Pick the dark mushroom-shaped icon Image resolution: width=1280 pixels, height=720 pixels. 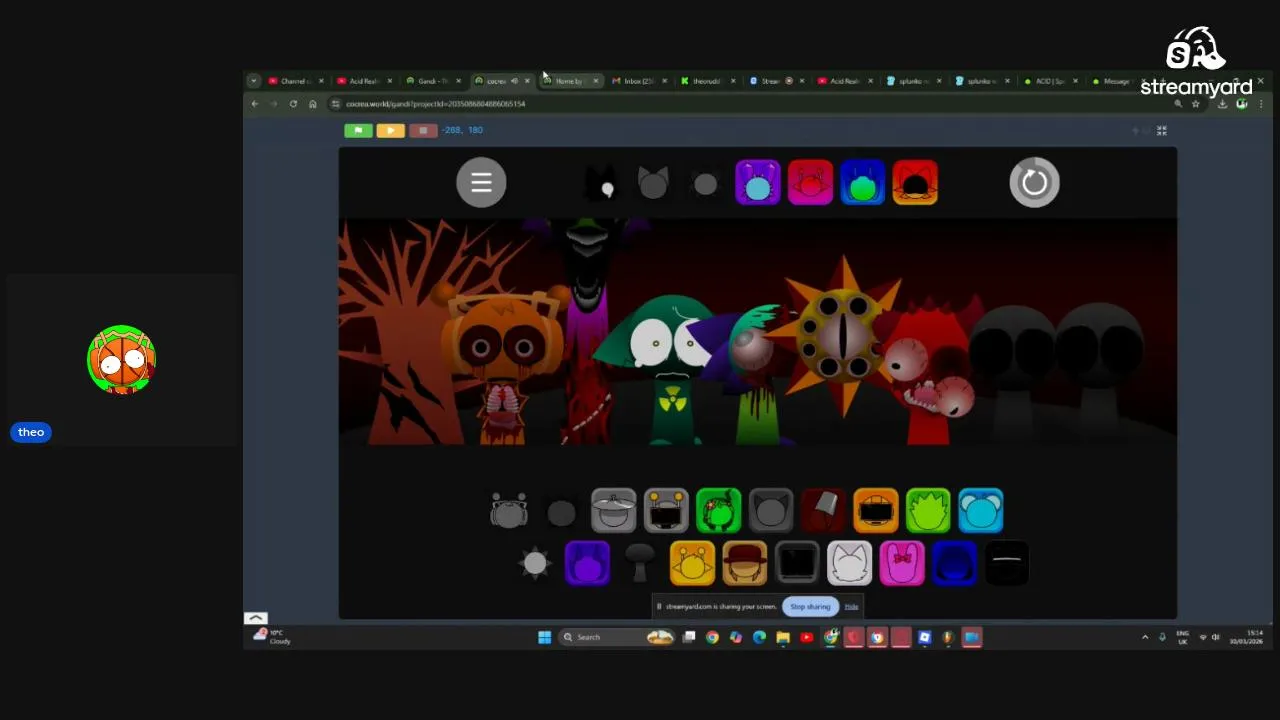[x=640, y=563]
